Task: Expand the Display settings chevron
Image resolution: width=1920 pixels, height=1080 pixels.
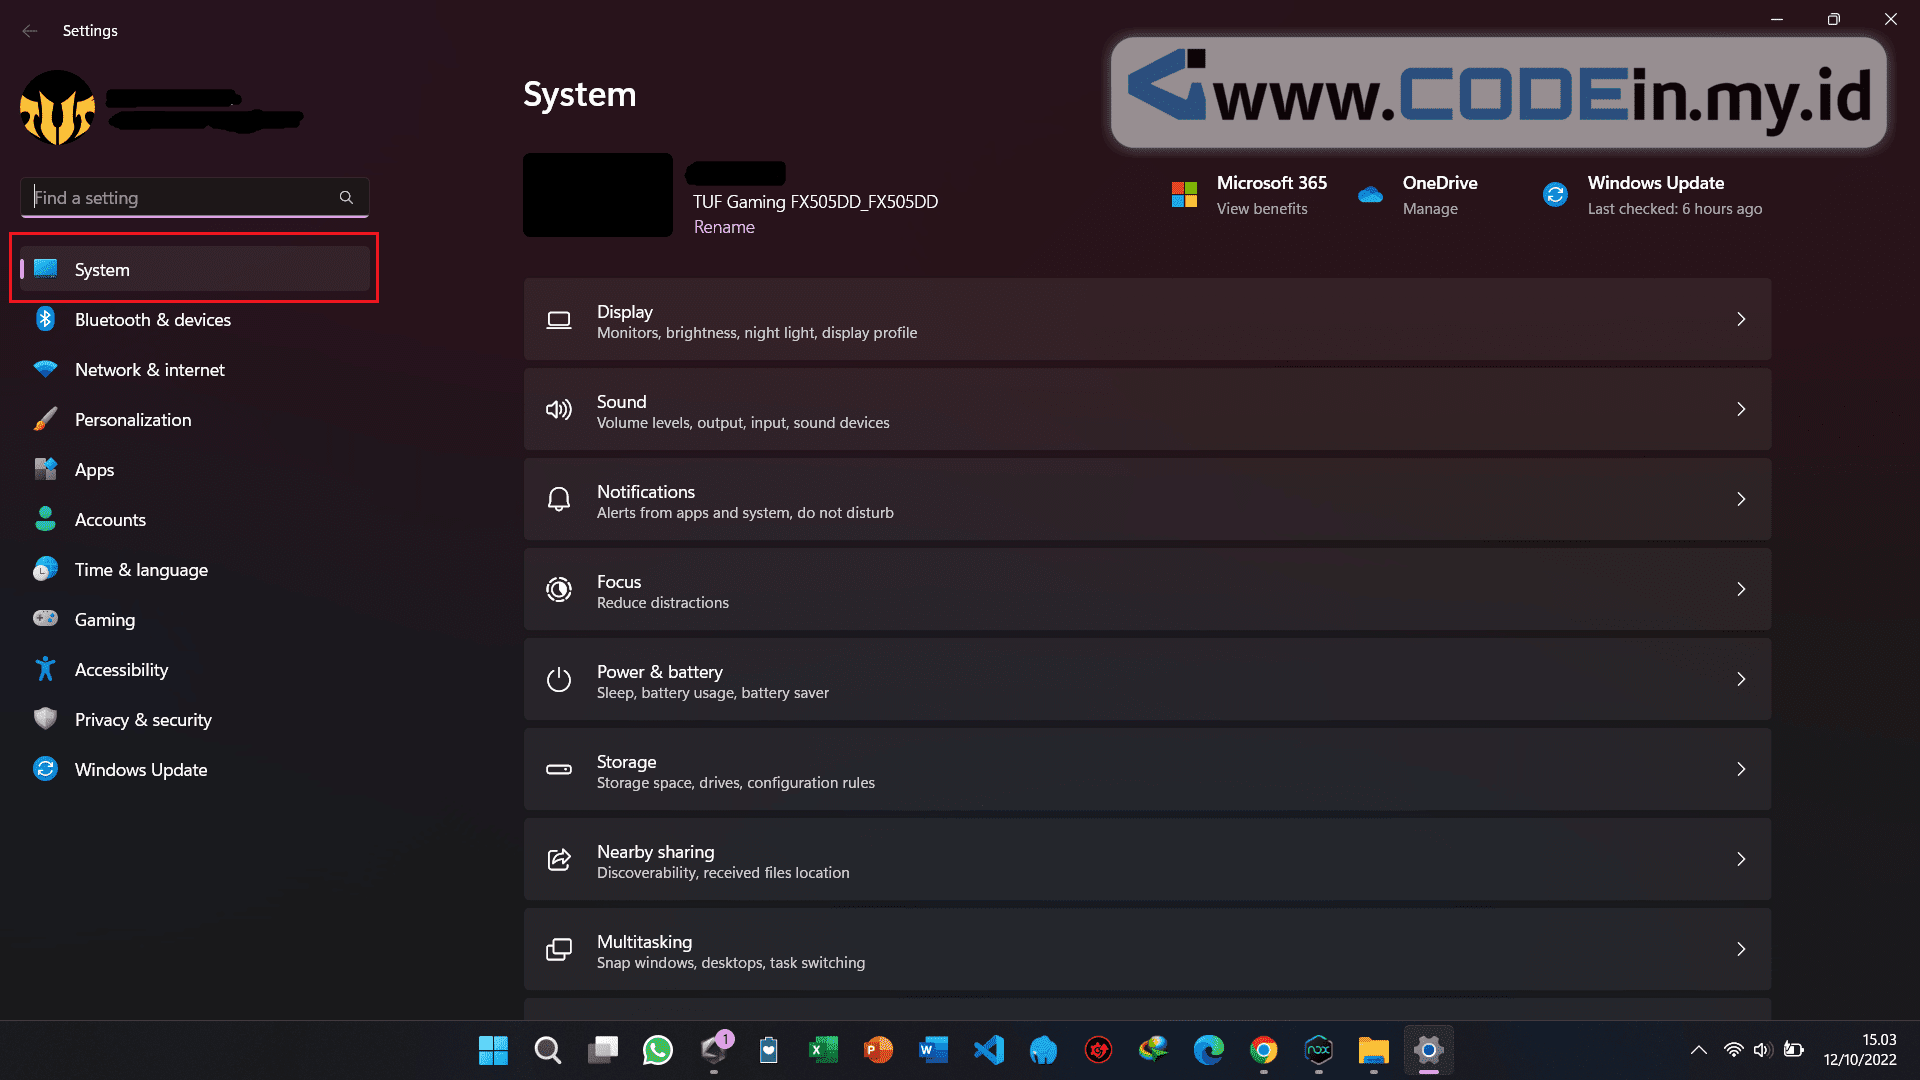Action: (x=1741, y=319)
